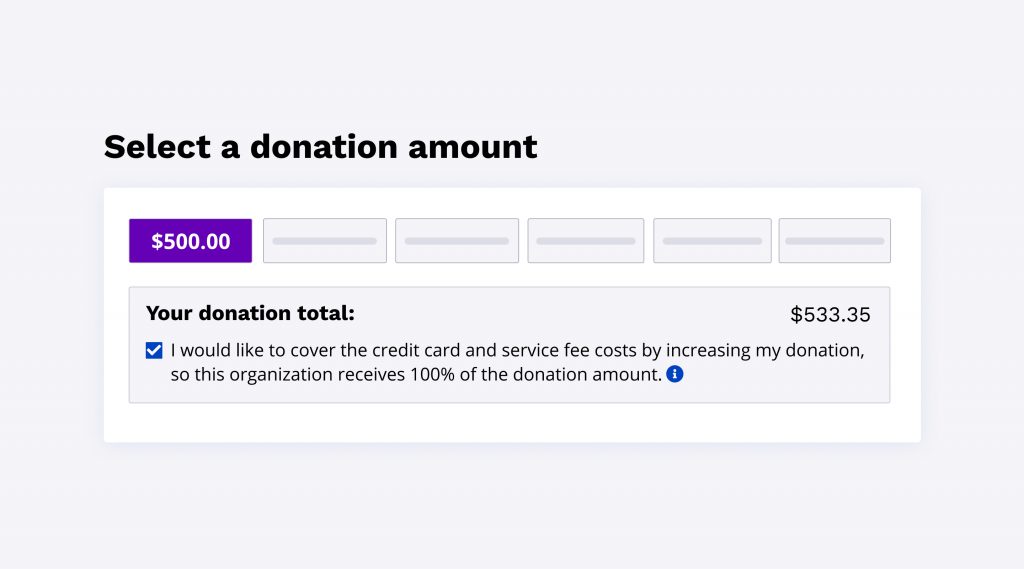Click the words 'donation amount.' before the info icon

[x=596, y=376]
